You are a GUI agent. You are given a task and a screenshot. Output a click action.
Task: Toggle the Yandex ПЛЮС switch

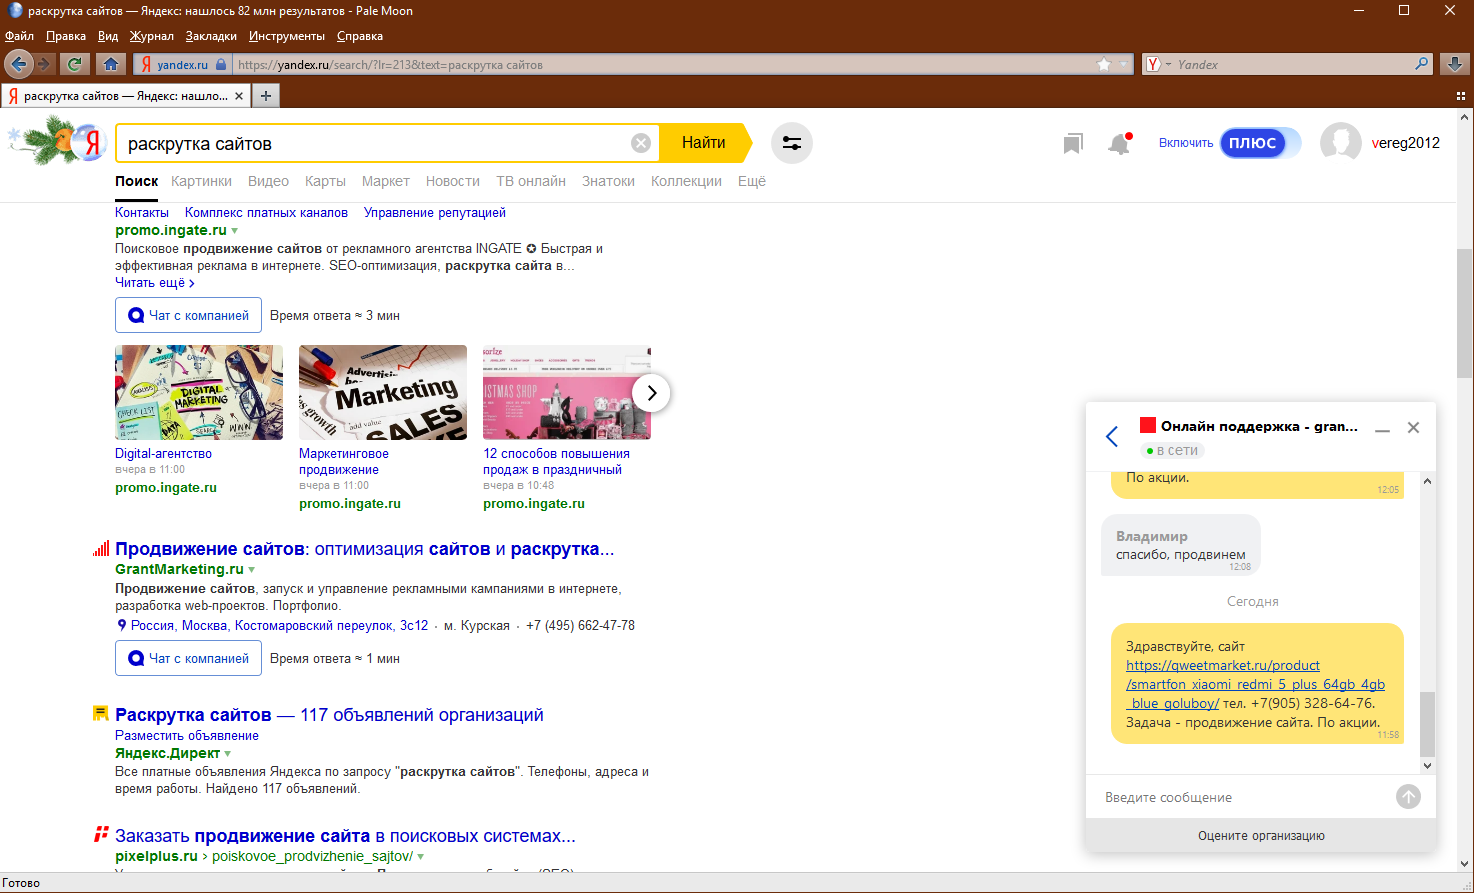[1260, 143]
